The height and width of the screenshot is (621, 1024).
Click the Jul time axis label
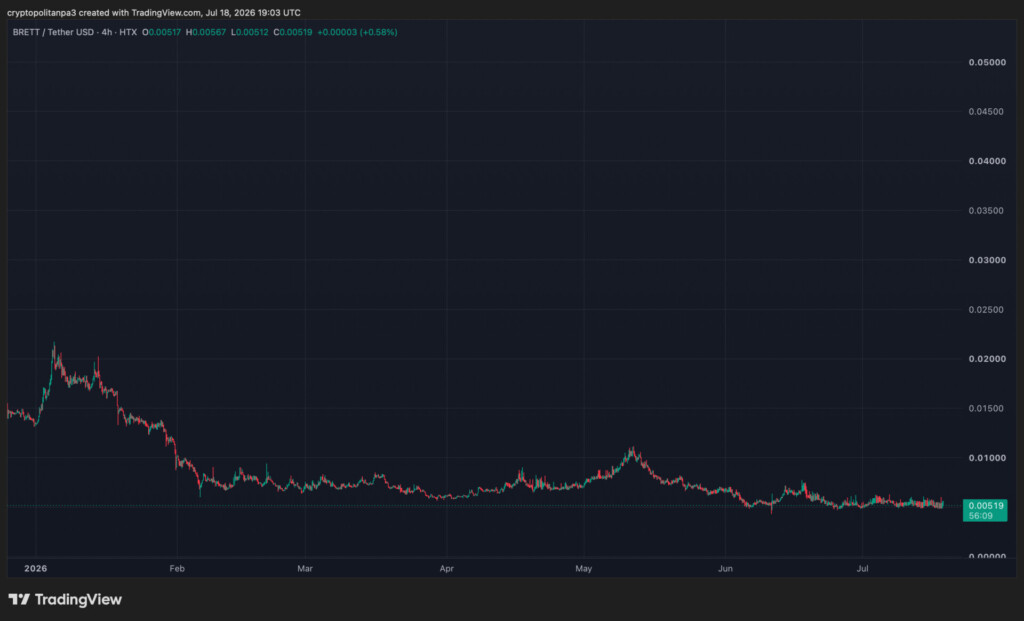pyautogui.click(x=863, y=569)
